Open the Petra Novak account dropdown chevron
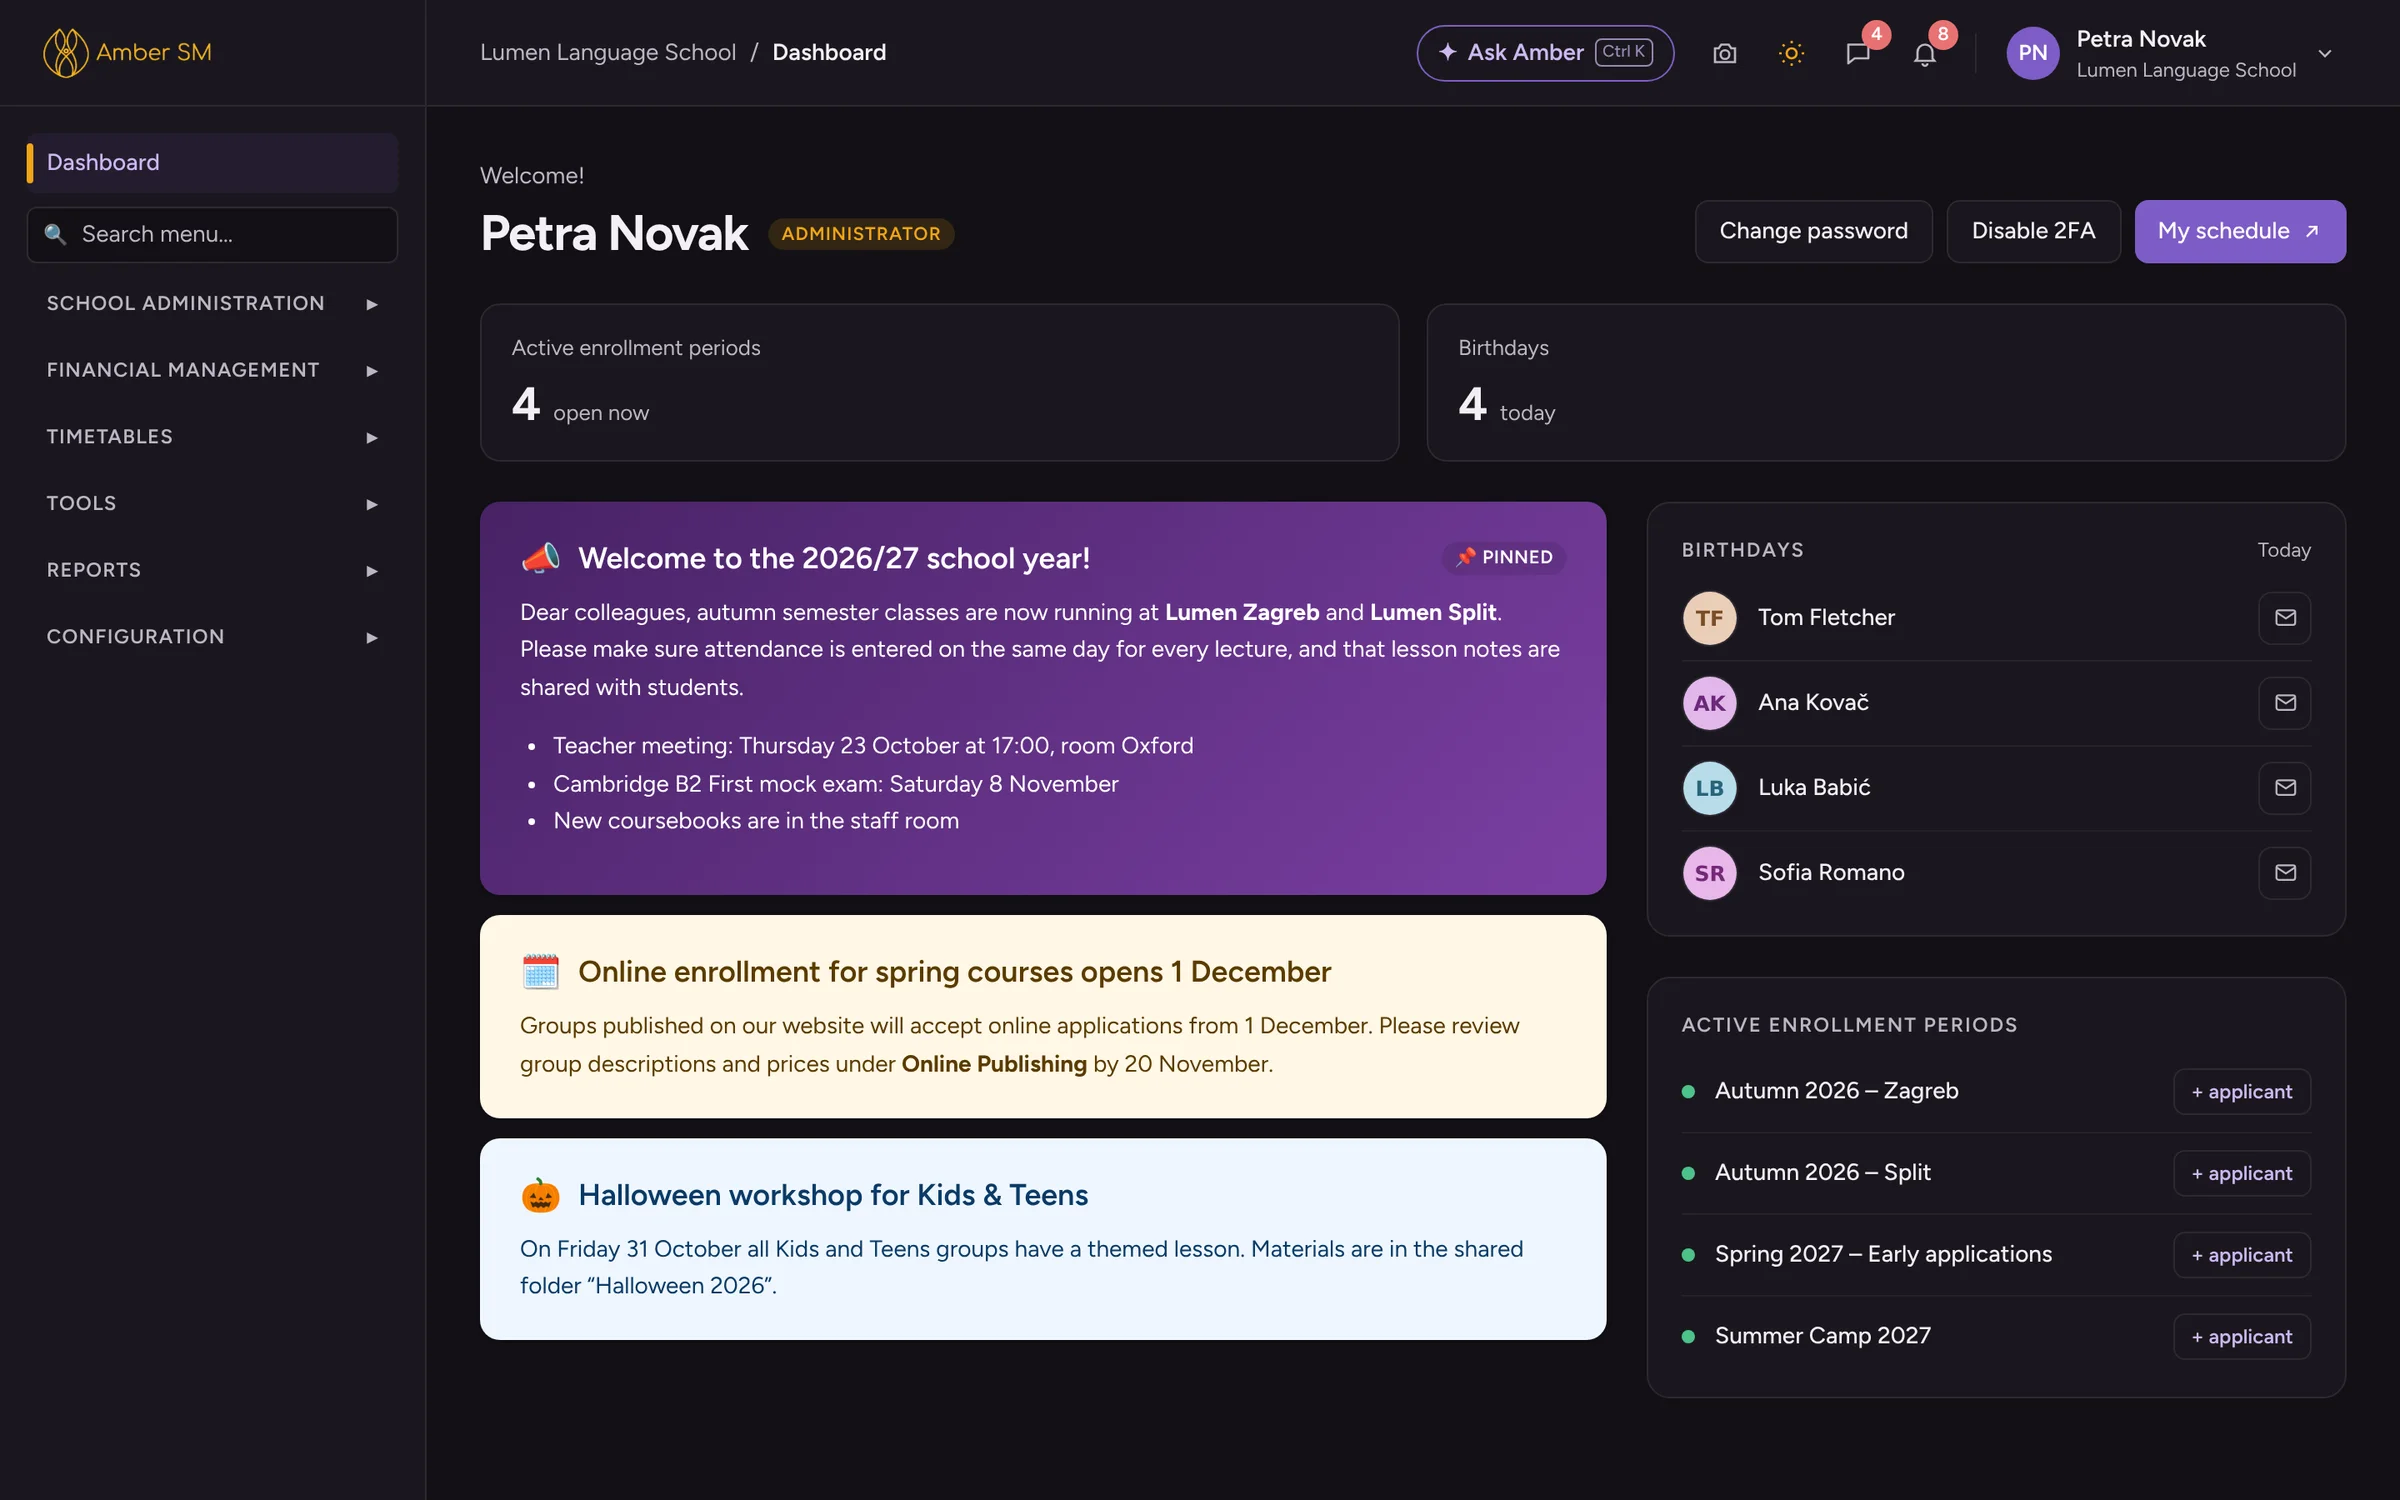Viewport: 2400px width, 1500px height. click(x=2325, y=54)
